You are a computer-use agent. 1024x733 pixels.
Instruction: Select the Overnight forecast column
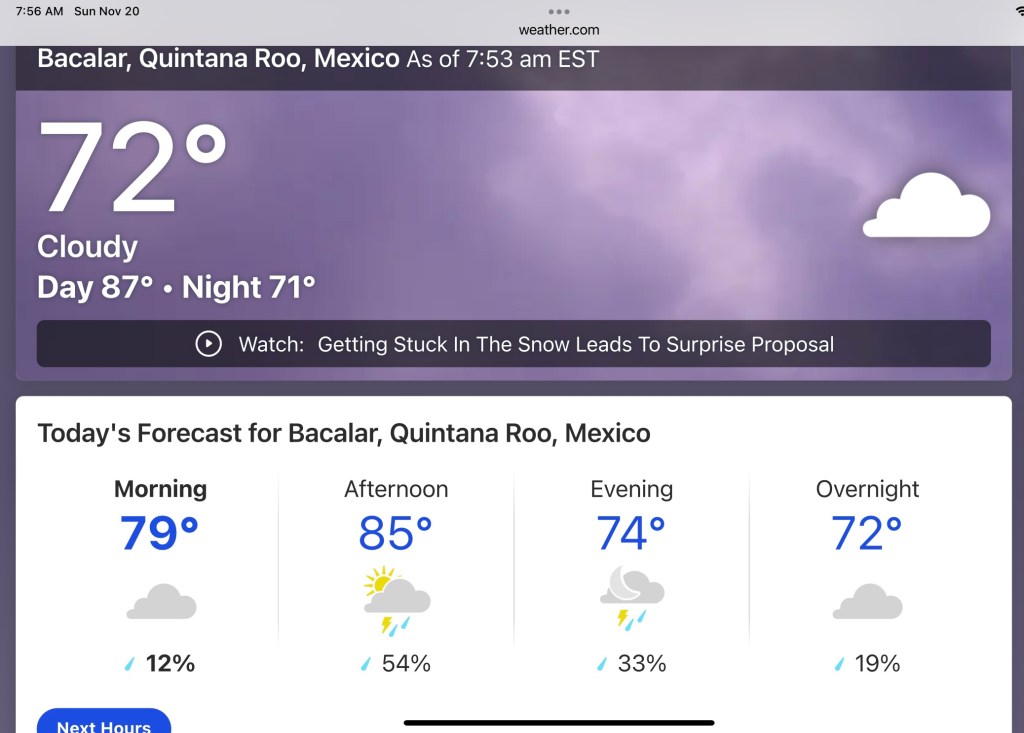(x=867, y=575)
